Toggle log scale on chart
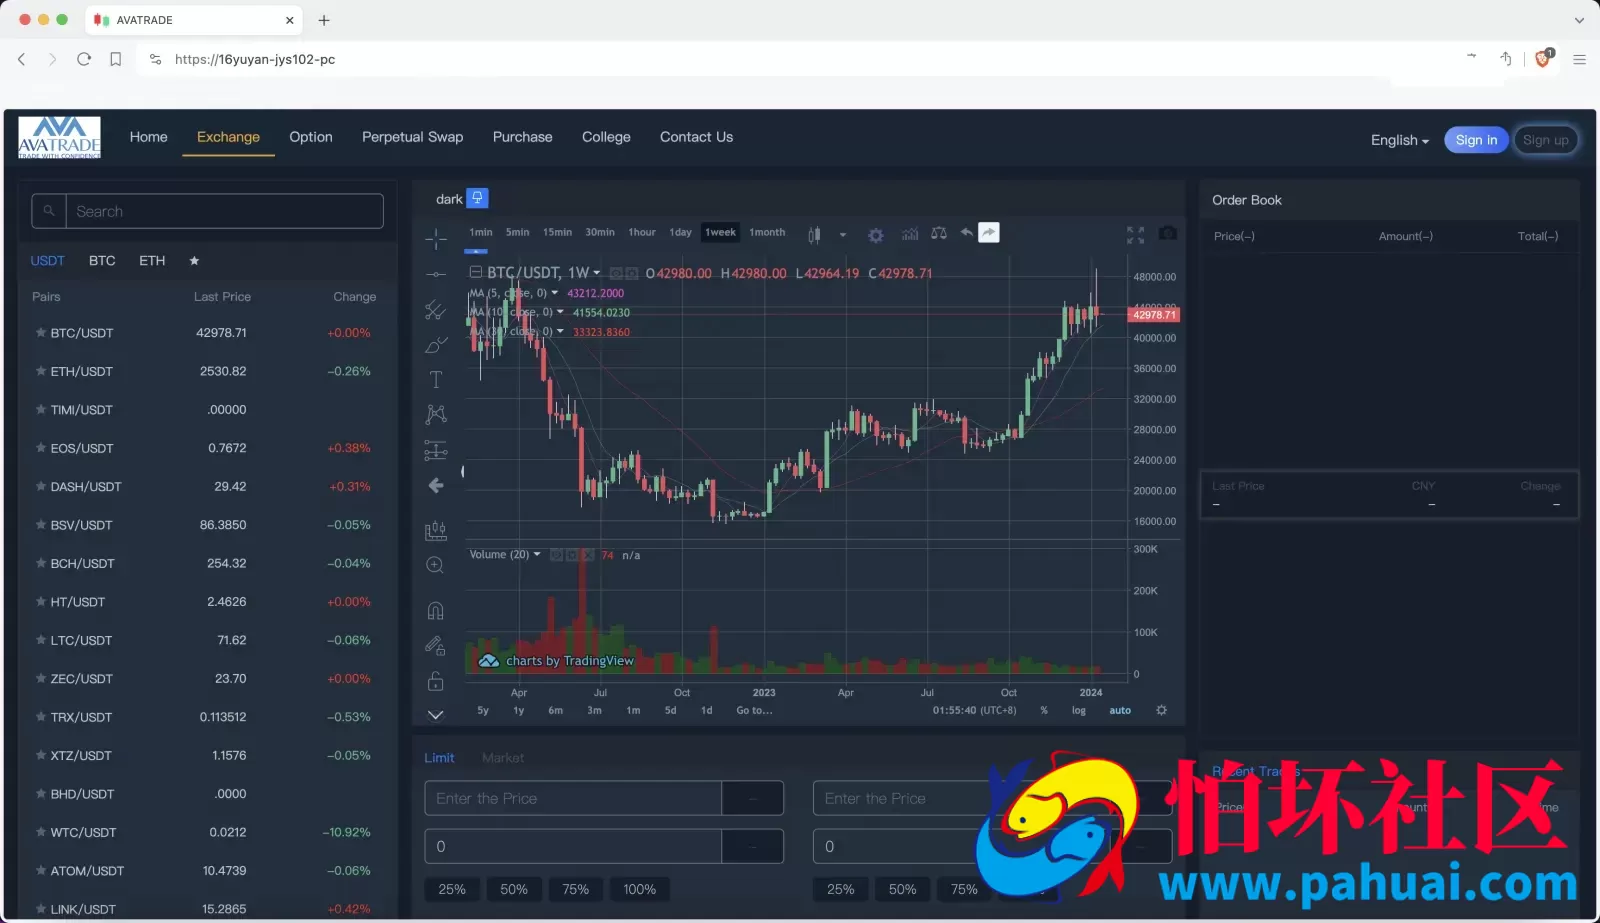The width and height of the screenshot is (1600, 923). click(x=1079, y=710)
